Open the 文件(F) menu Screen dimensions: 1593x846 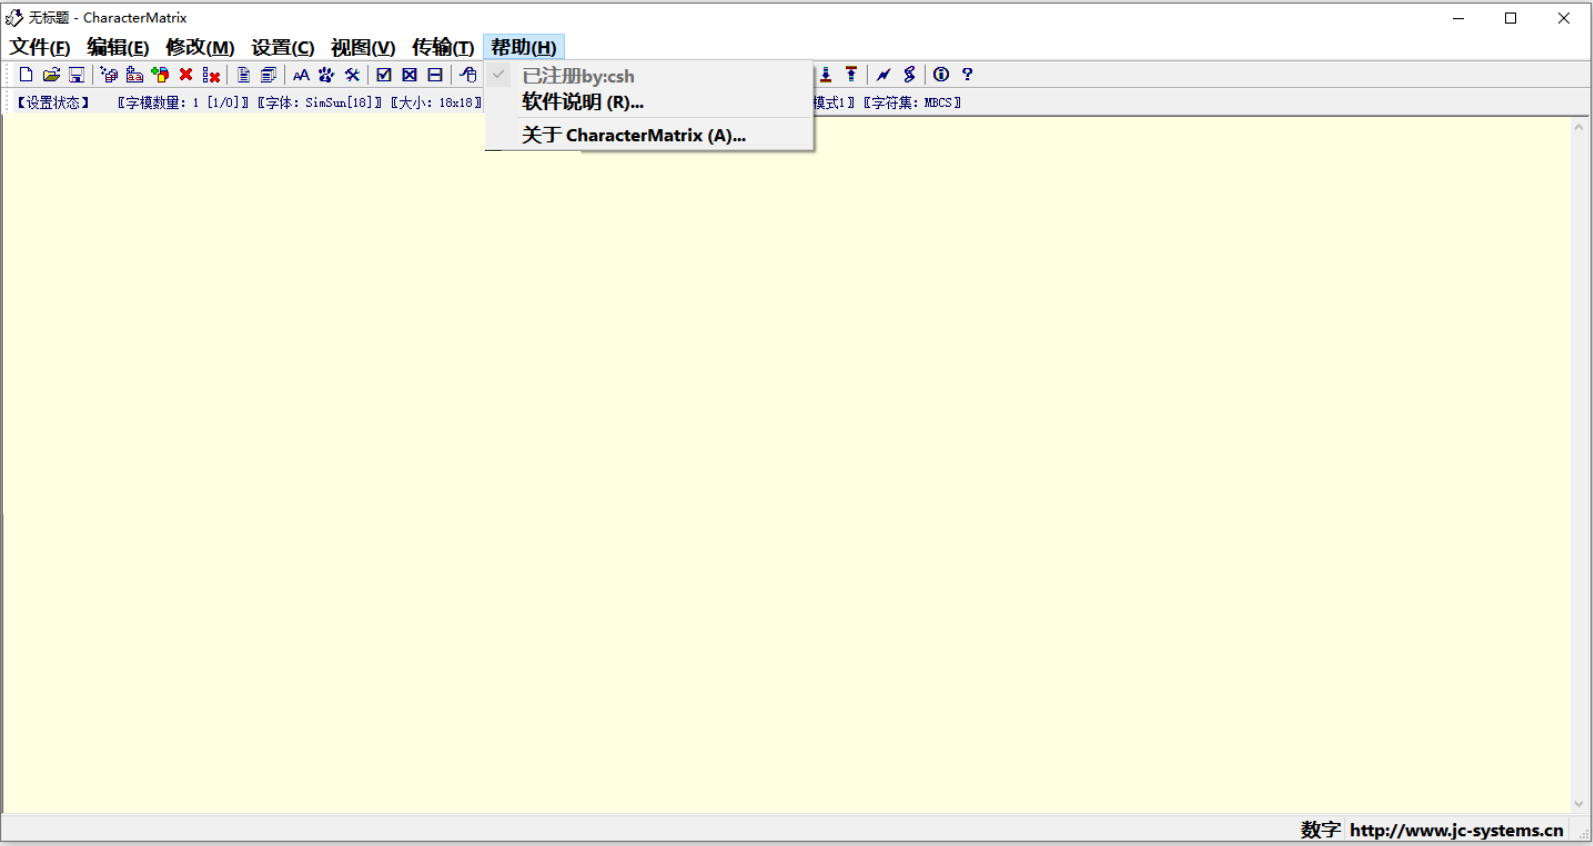(x=40, y=47)
